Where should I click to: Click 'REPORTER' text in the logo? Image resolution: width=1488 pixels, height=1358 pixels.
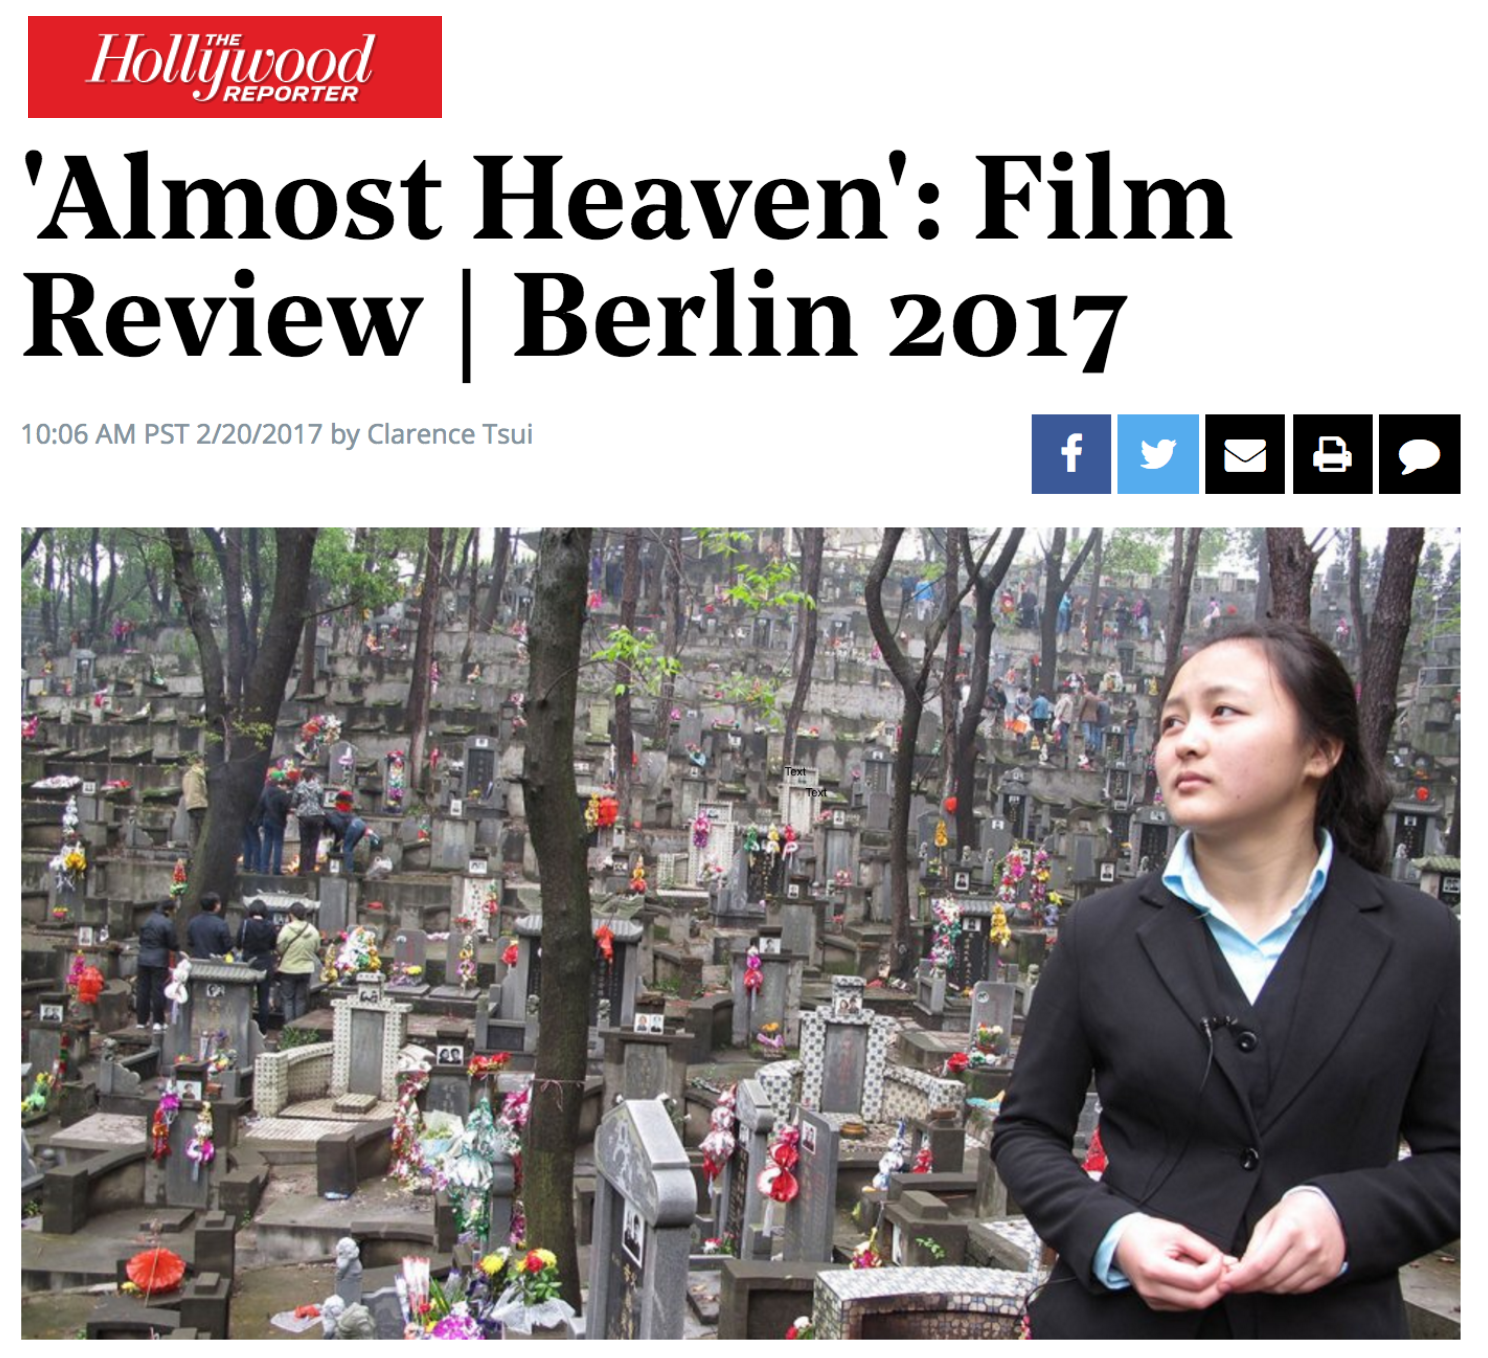290,94
